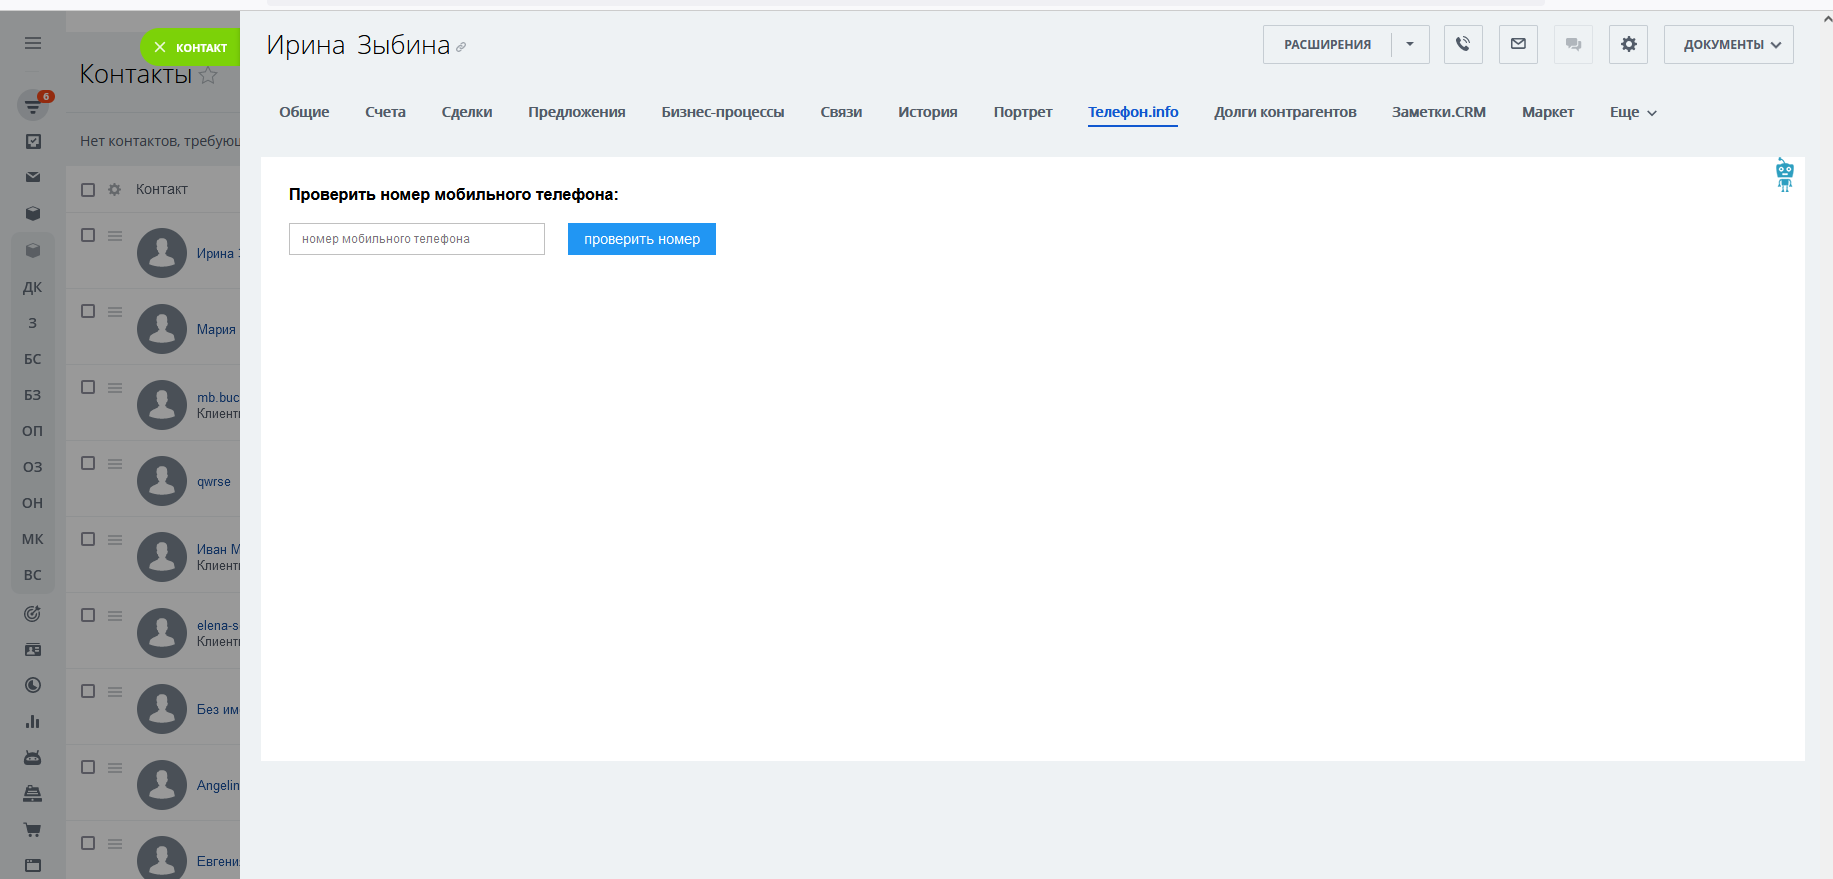Screen dimensions: 1833x879
Task: Click the phone call icon button
Action: click(x=1463, y=44)
